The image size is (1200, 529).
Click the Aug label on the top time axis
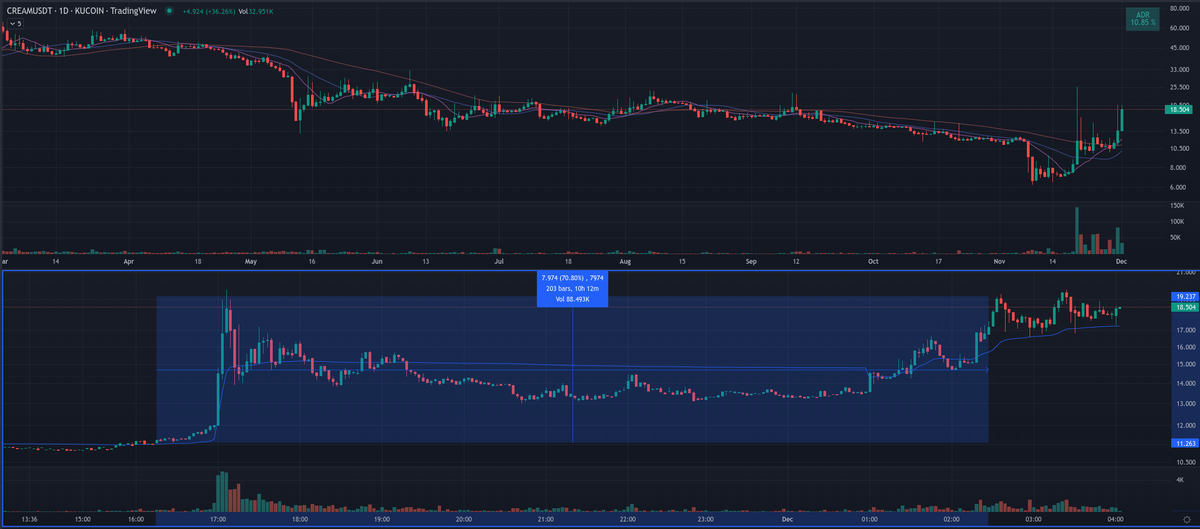coord(625,260)
